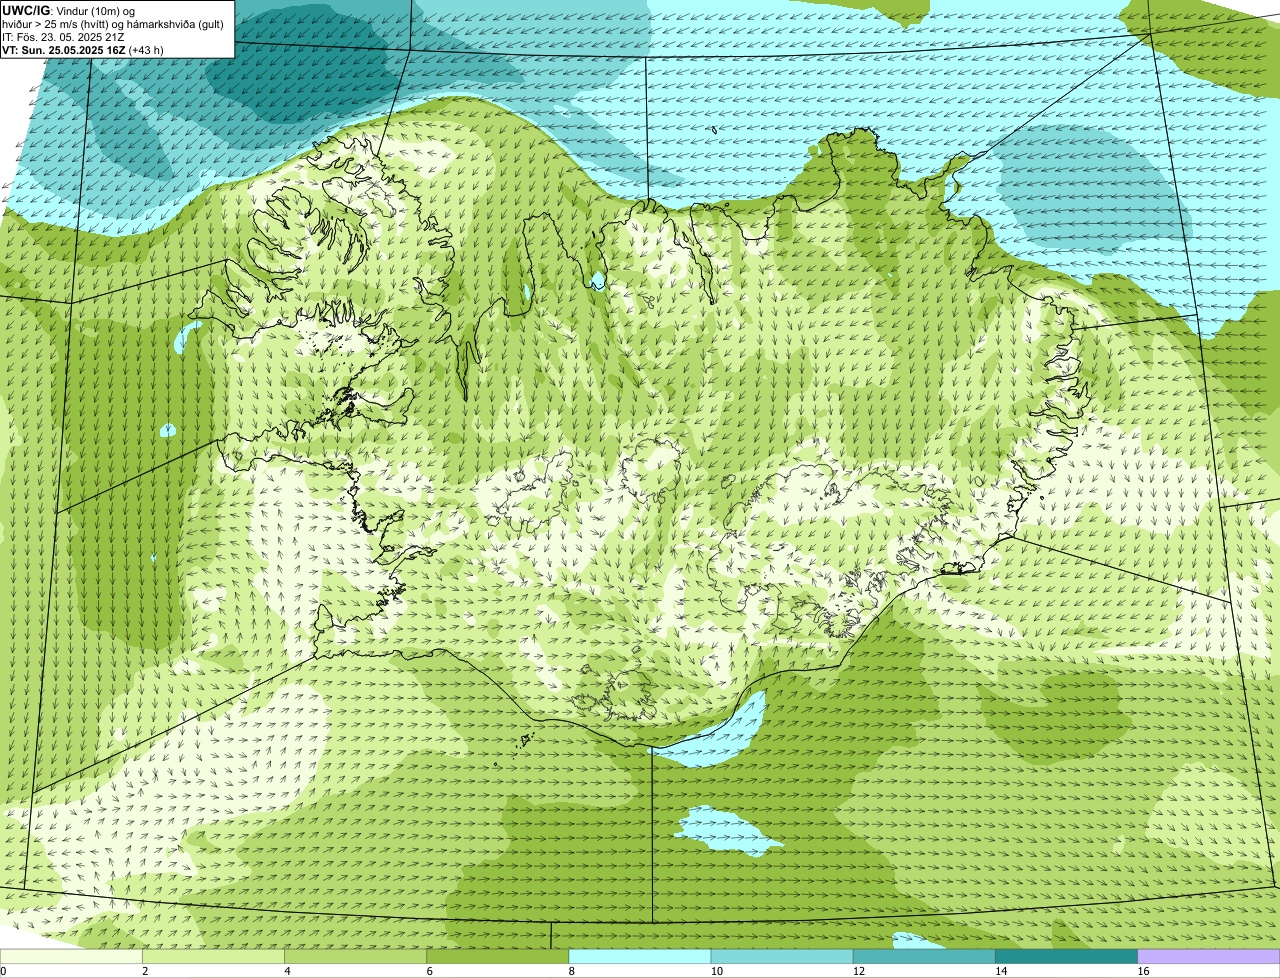Click the "VT: Sun. 25.05.2025 16Z (+43 h)" line
This screenshot has width=1280, height=978.
click(x=83, y=50)
